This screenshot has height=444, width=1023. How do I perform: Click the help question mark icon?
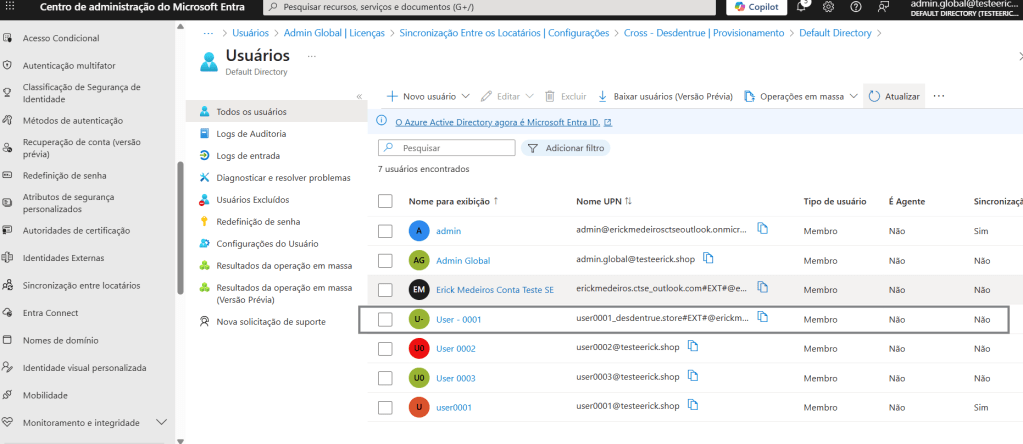(856, 7)
